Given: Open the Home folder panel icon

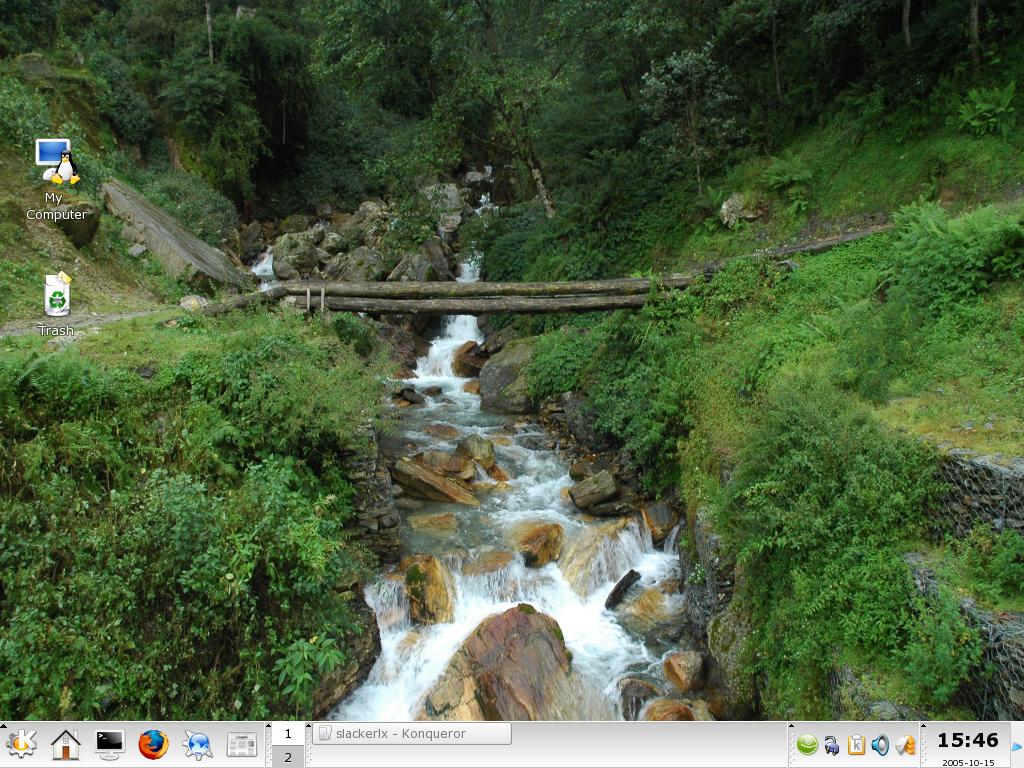Looking at the screenshot, I should 65,744.
